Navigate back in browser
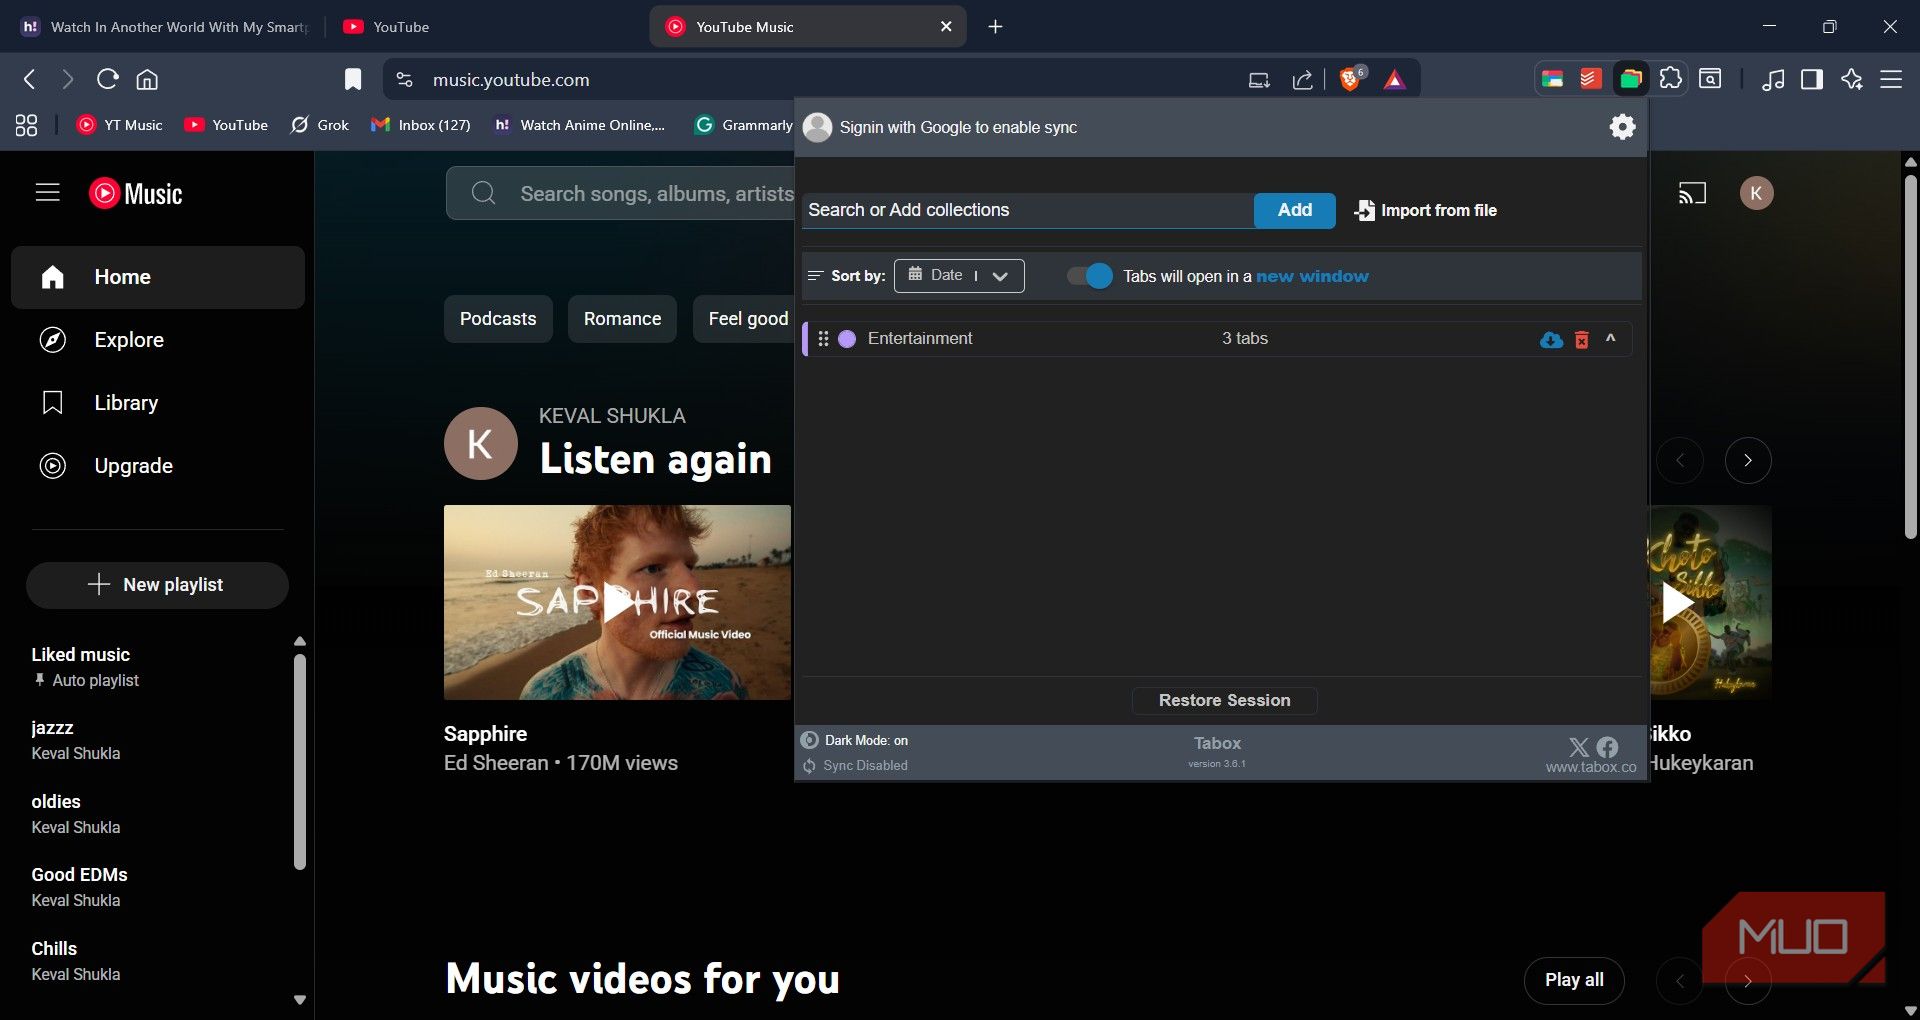1920x1020 pixels. (x=29, y=79)
